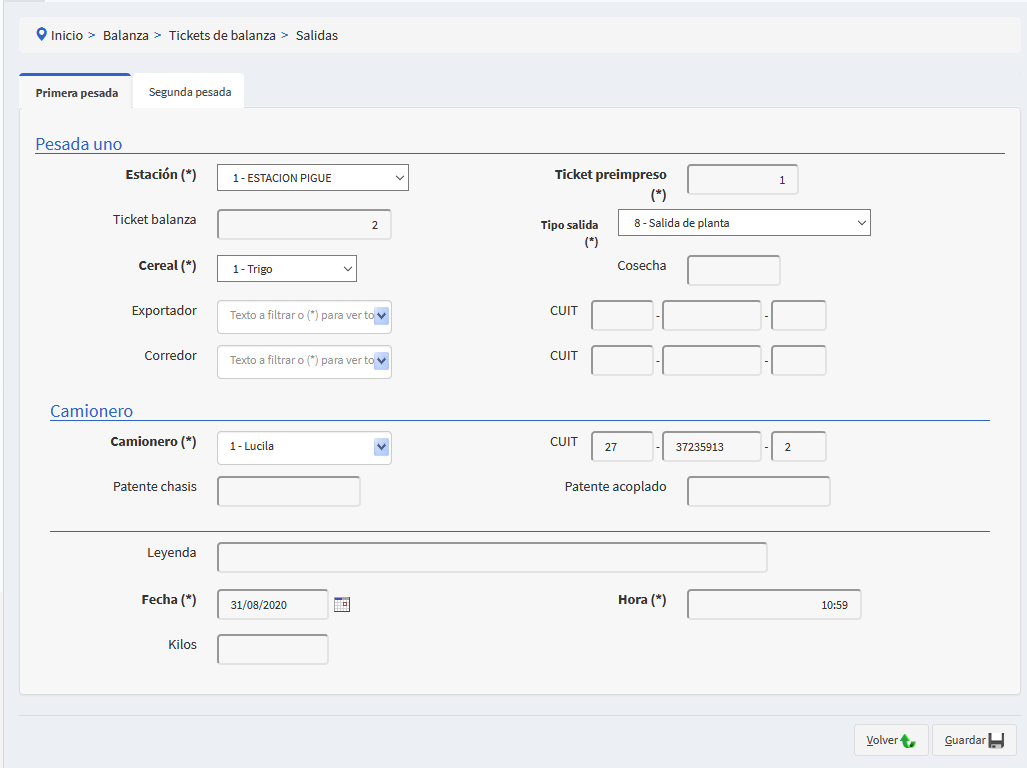This screenshot has width=1027, height=768.
Task: Focus the Patente chasis field
Action: (x=288, y=492)
